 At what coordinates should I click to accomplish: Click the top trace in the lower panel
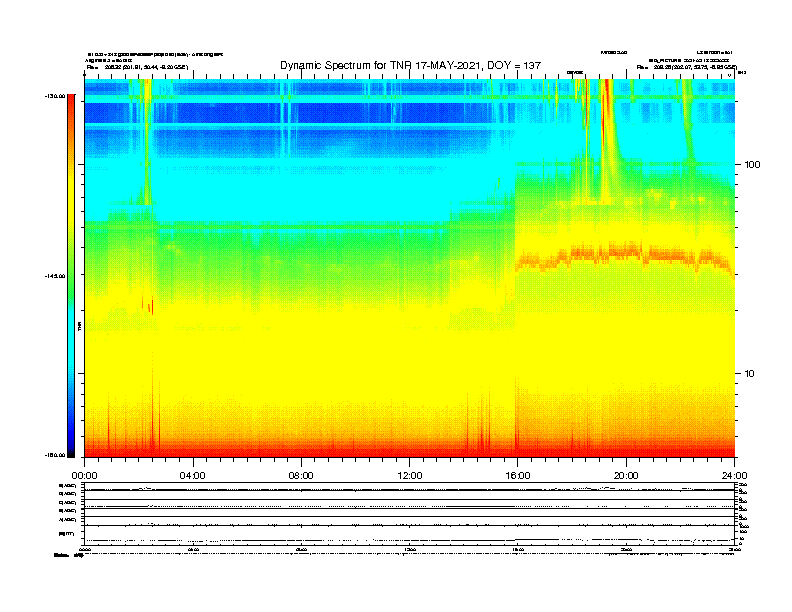tap(409, 489)
